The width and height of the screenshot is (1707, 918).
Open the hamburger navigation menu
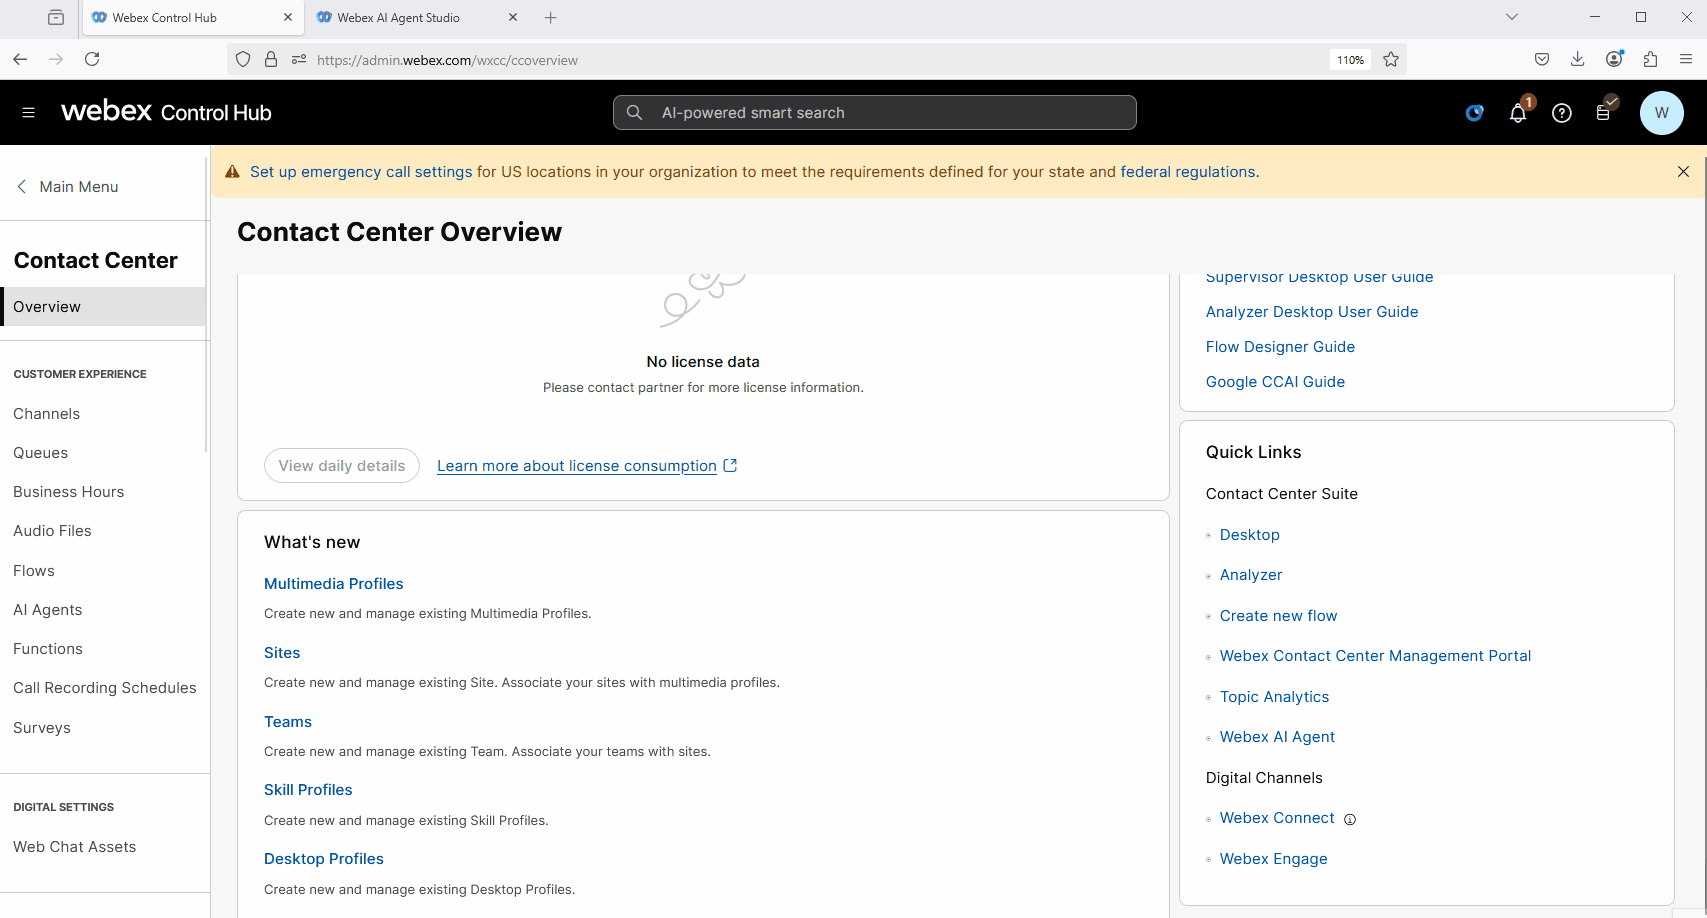(x=29, y=113)
